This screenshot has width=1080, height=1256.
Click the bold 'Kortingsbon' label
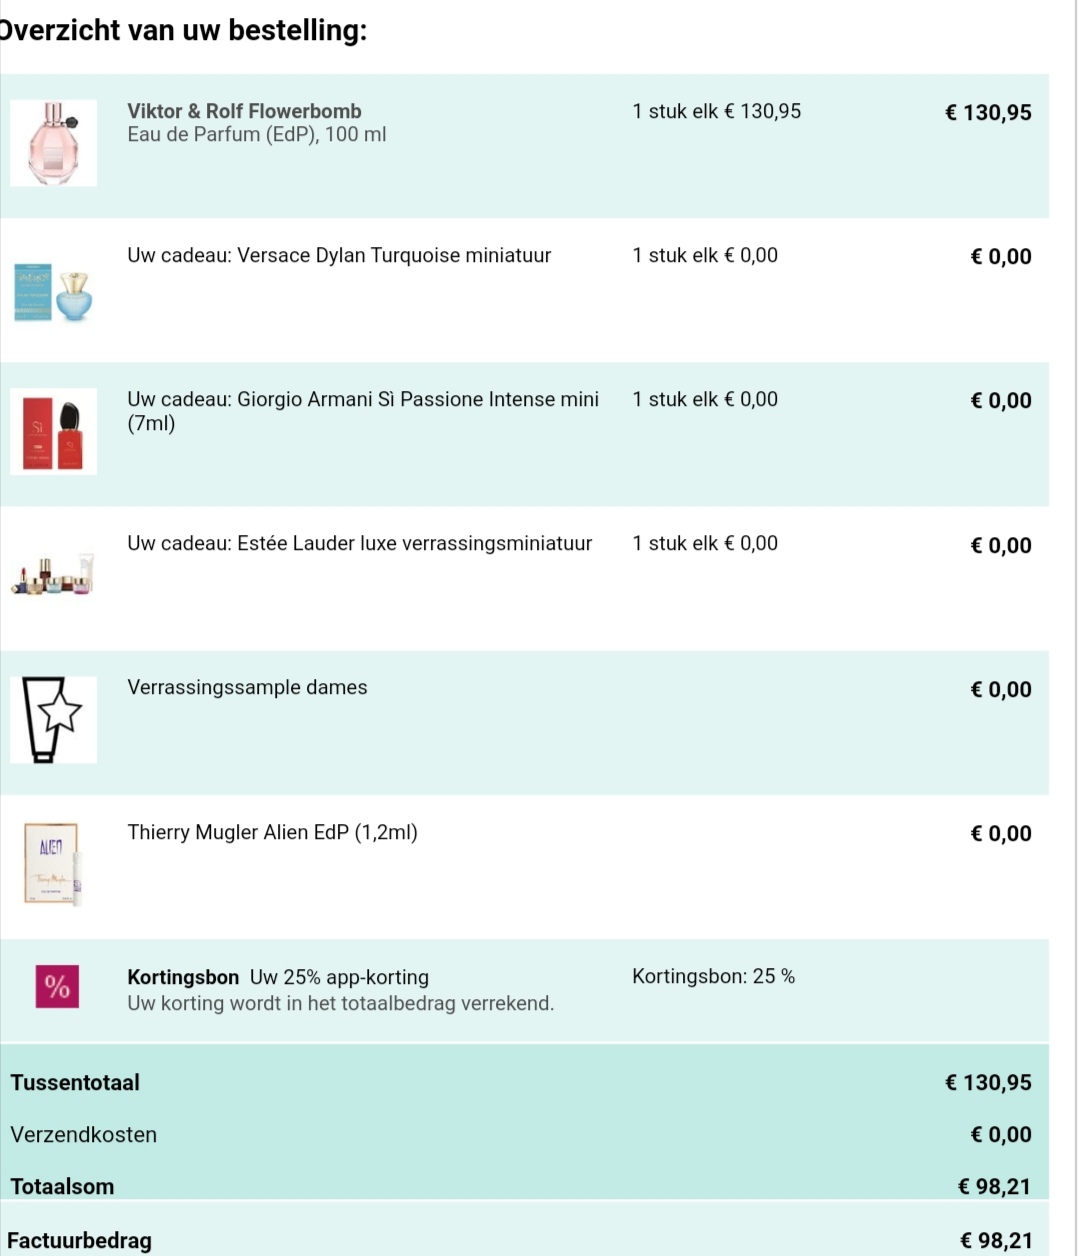[x=183, y=977]
